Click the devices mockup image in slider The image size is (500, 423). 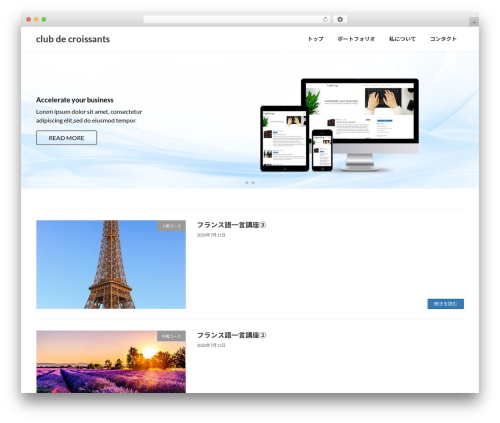(x=339, y=125)
